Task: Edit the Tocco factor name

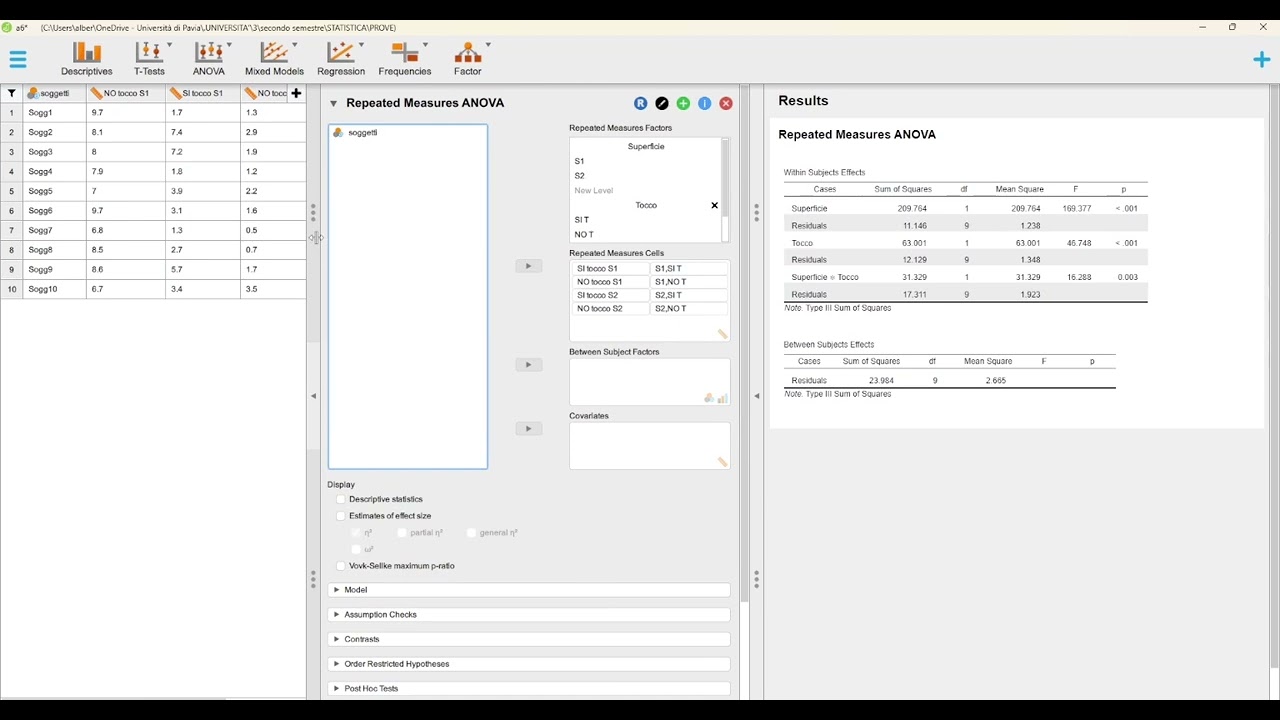Action: pos(646,205)
